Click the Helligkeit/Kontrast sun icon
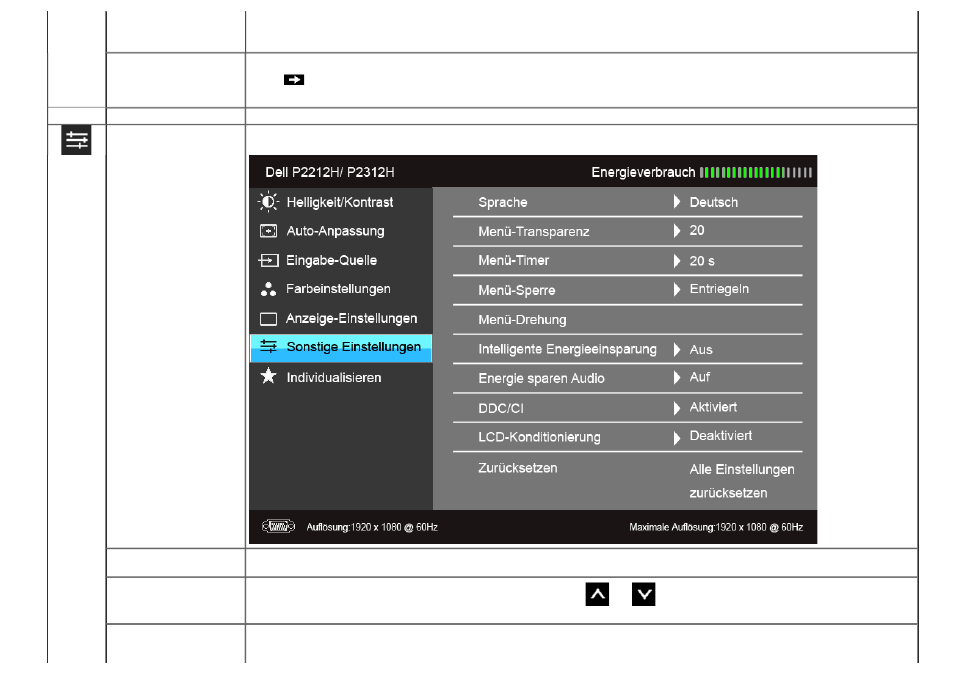Viewport: 954px width, 674px height. [x=268, y=201]
